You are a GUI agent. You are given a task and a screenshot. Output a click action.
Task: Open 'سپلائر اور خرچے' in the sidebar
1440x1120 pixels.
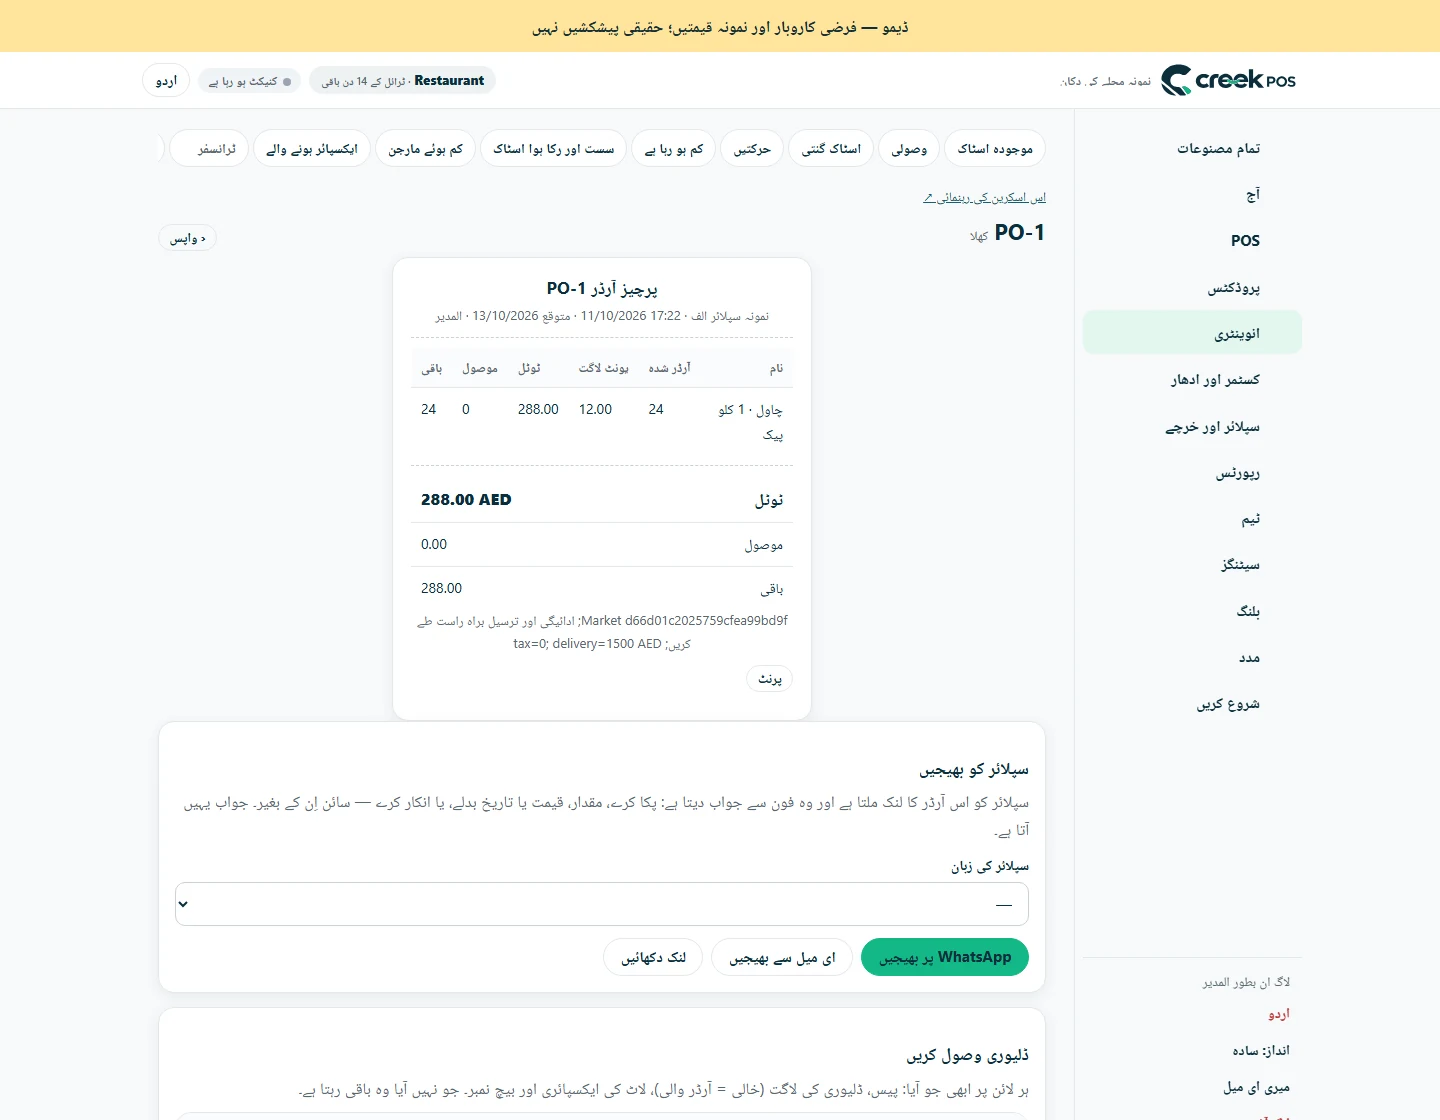1192,426
